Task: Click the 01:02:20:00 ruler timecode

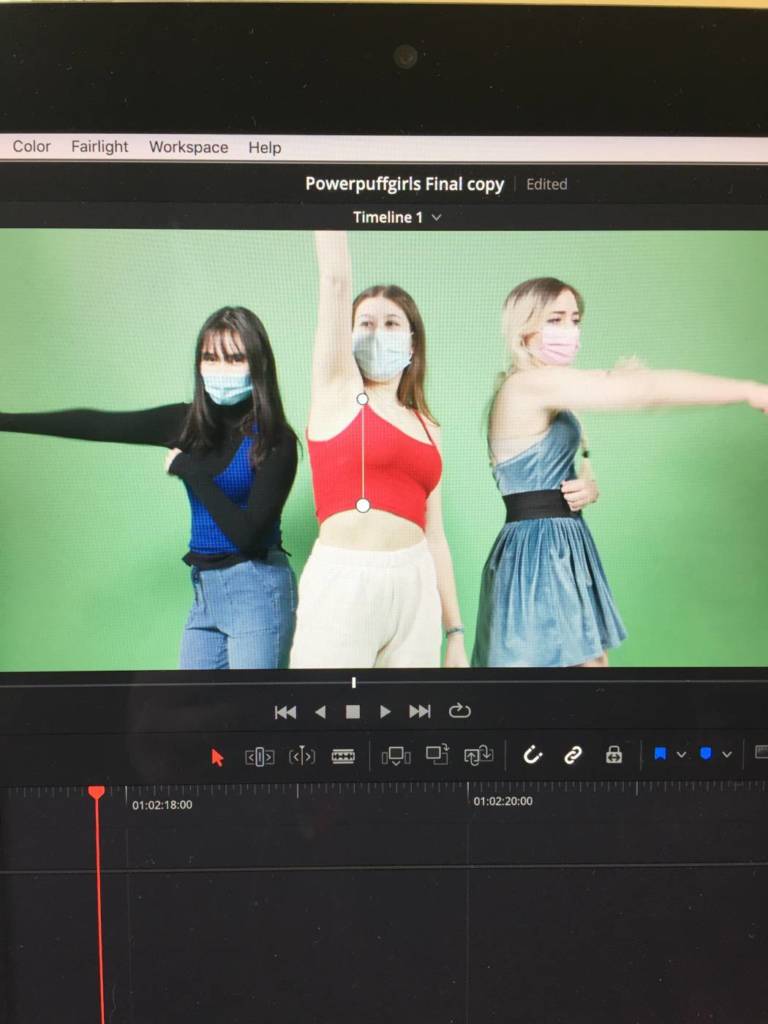Action: coord(503,801)
